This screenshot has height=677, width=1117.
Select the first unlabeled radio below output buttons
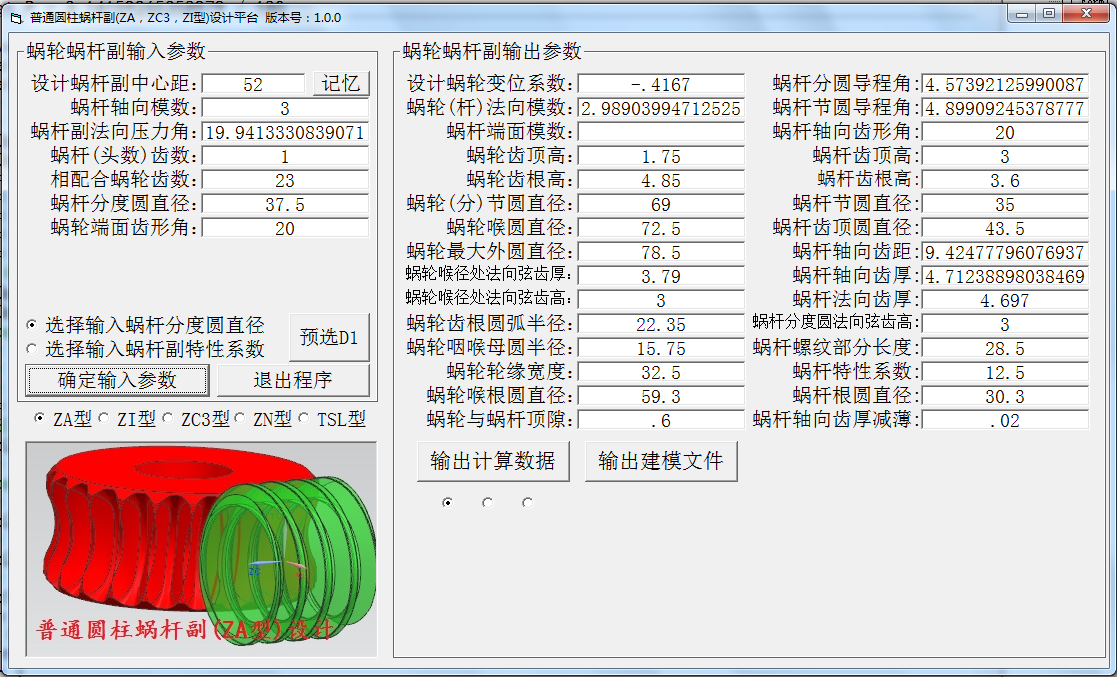(447, 502)
